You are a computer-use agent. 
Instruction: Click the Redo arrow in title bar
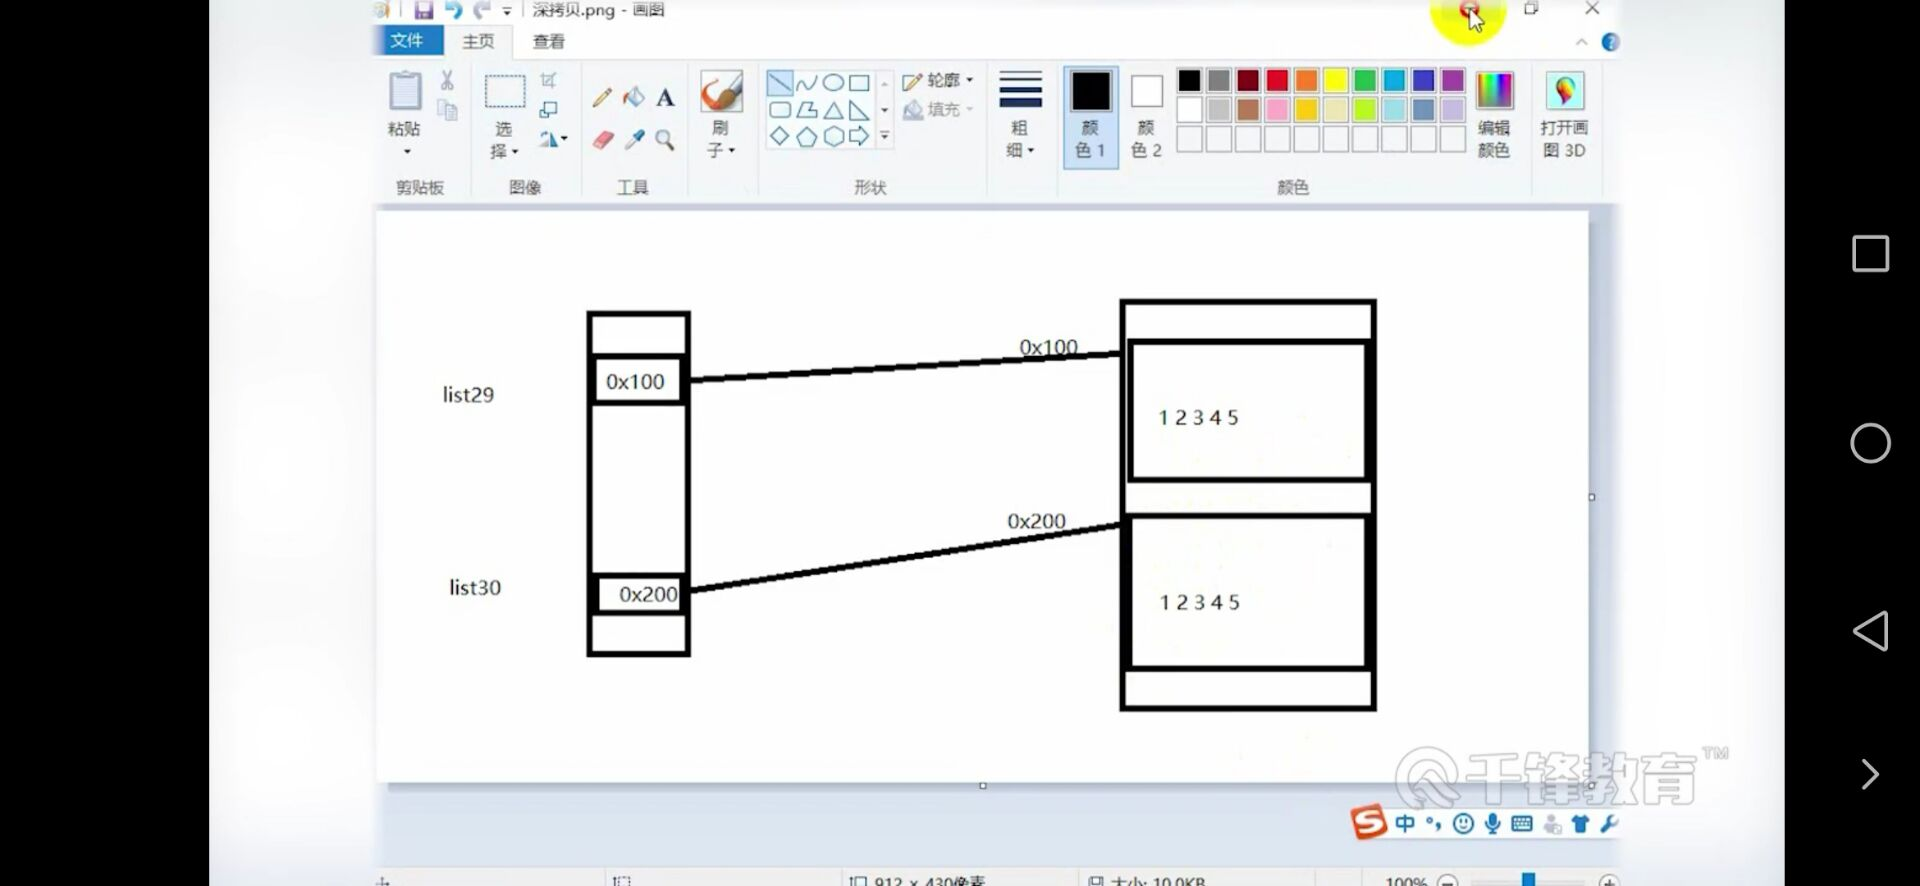pyautogui.click(x=482, y=10)
